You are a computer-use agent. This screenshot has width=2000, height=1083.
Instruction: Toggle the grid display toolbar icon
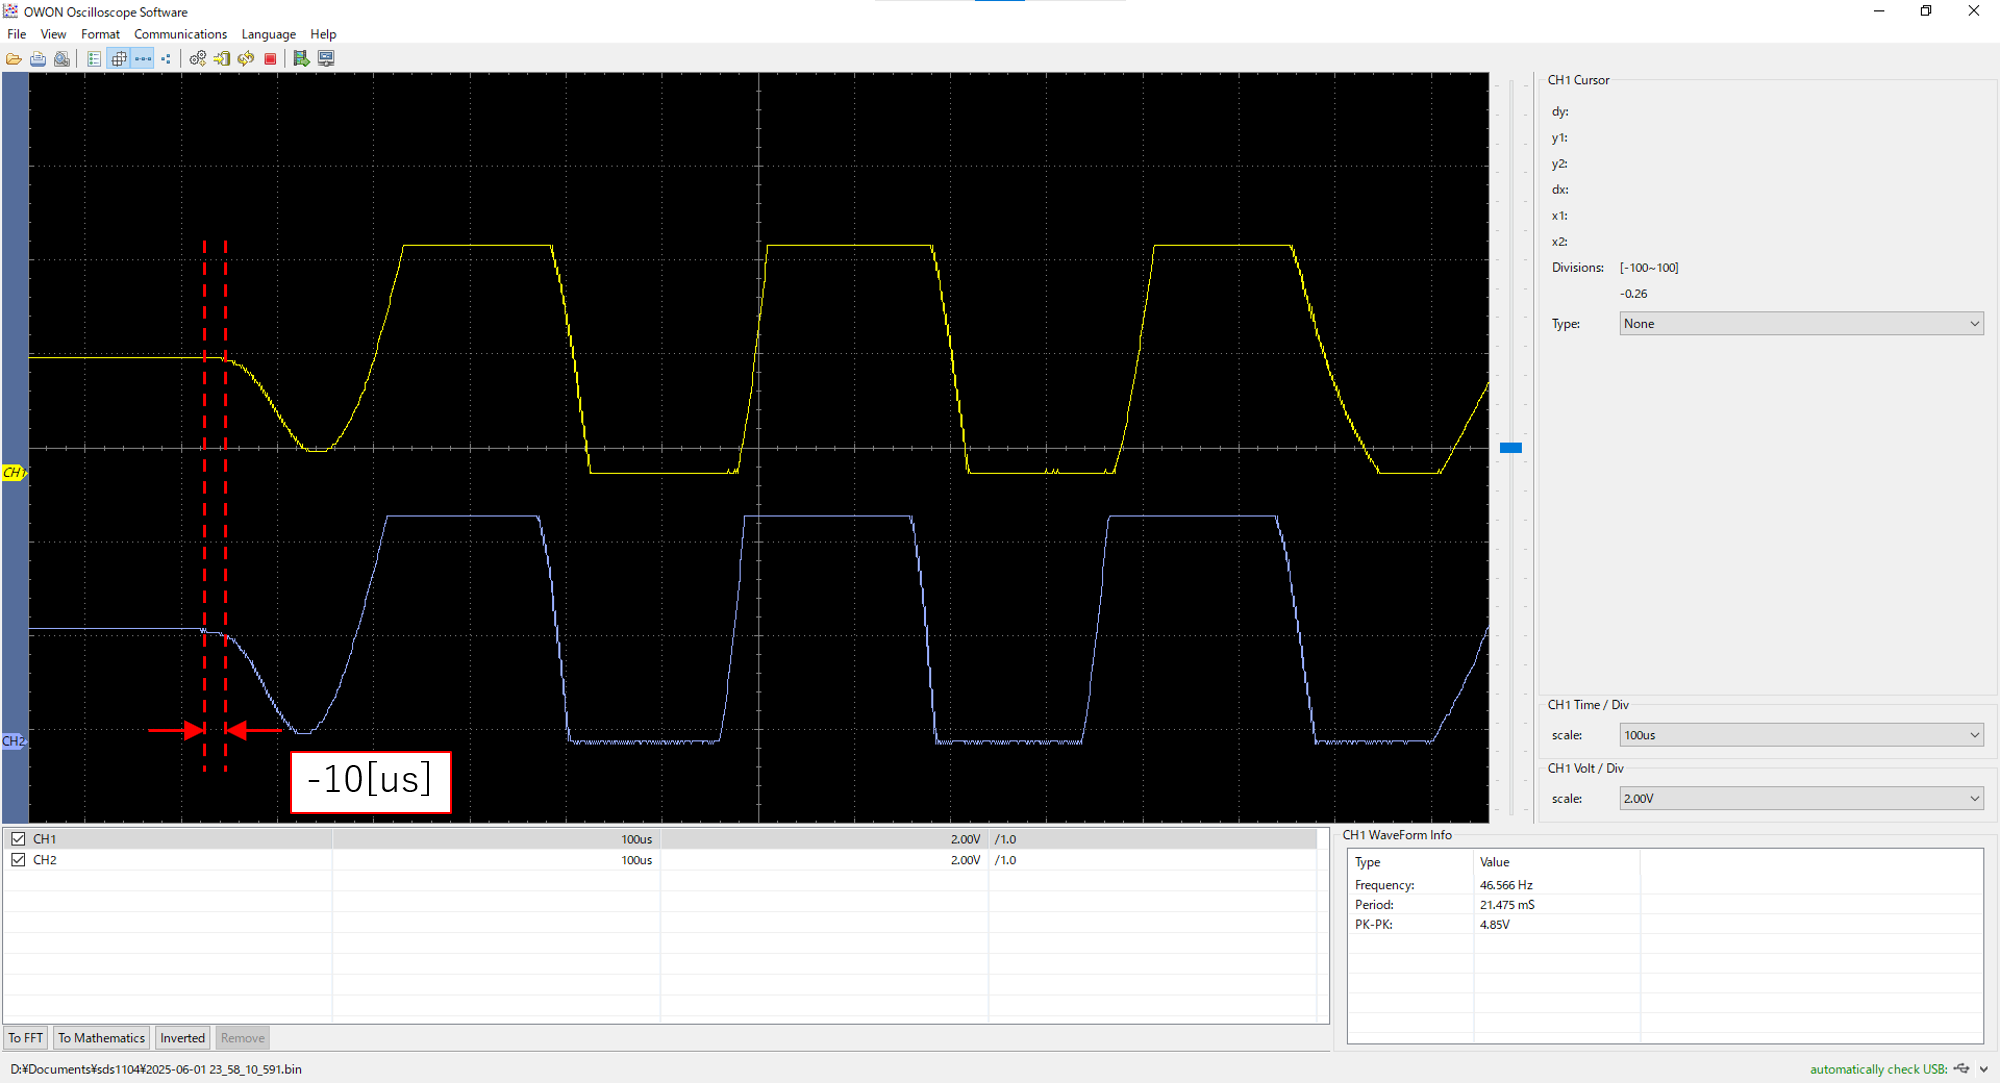pos(119,59)
